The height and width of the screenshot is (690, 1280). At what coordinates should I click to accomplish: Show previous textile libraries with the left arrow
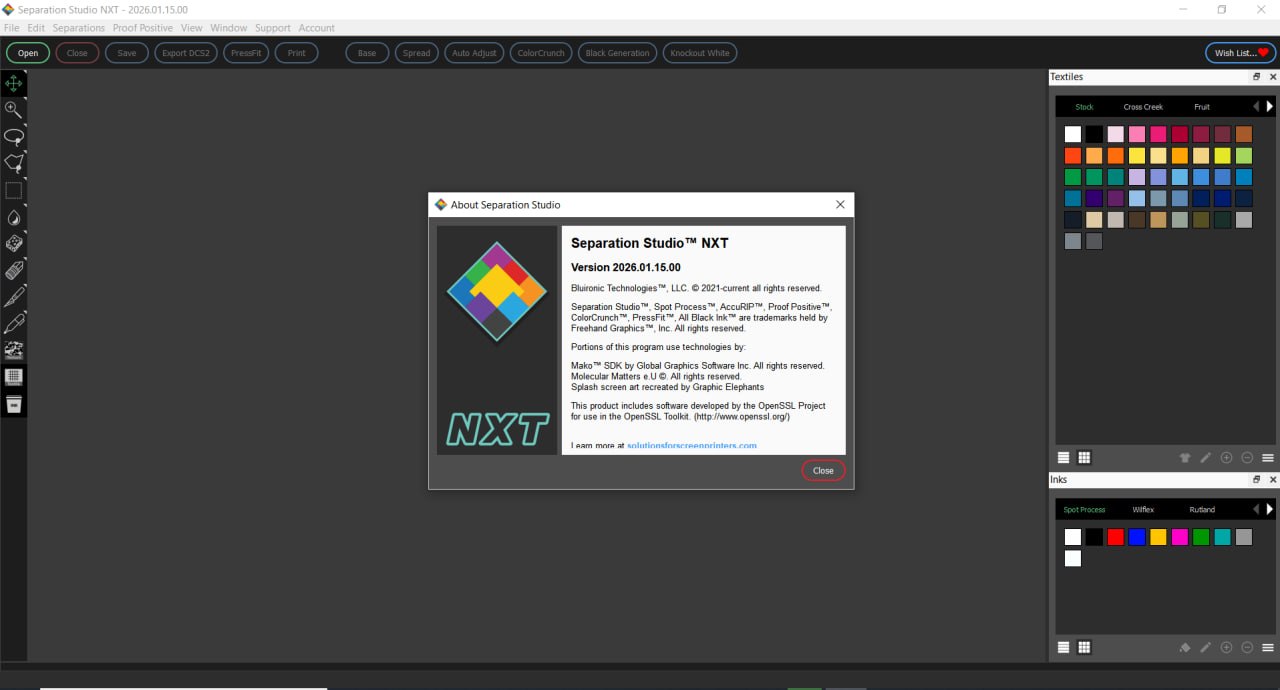tap(1256, 106)
